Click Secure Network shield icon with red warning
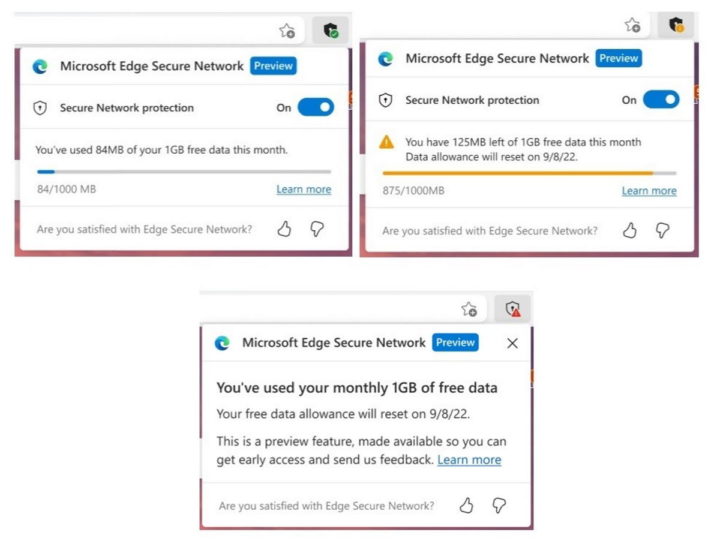 (512, 309)
